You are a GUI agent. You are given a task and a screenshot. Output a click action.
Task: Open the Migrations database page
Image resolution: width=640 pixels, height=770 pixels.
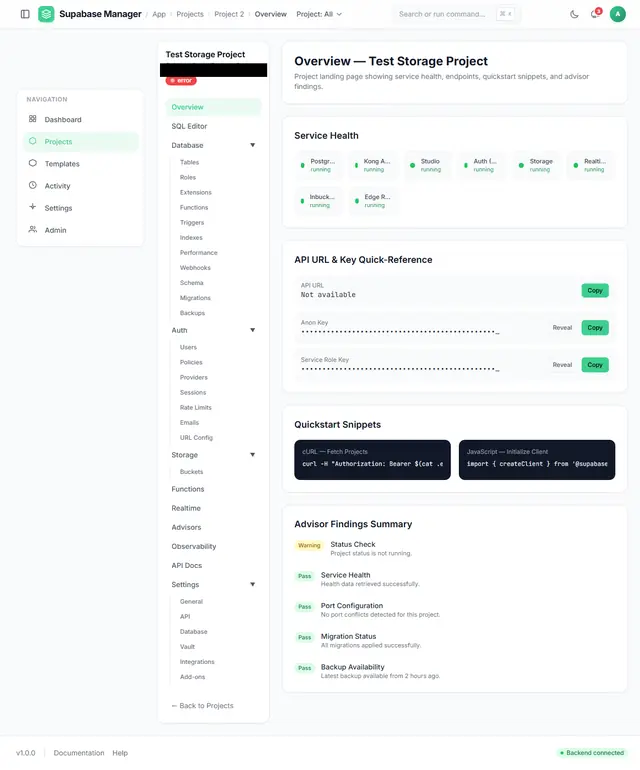point(195,298)
